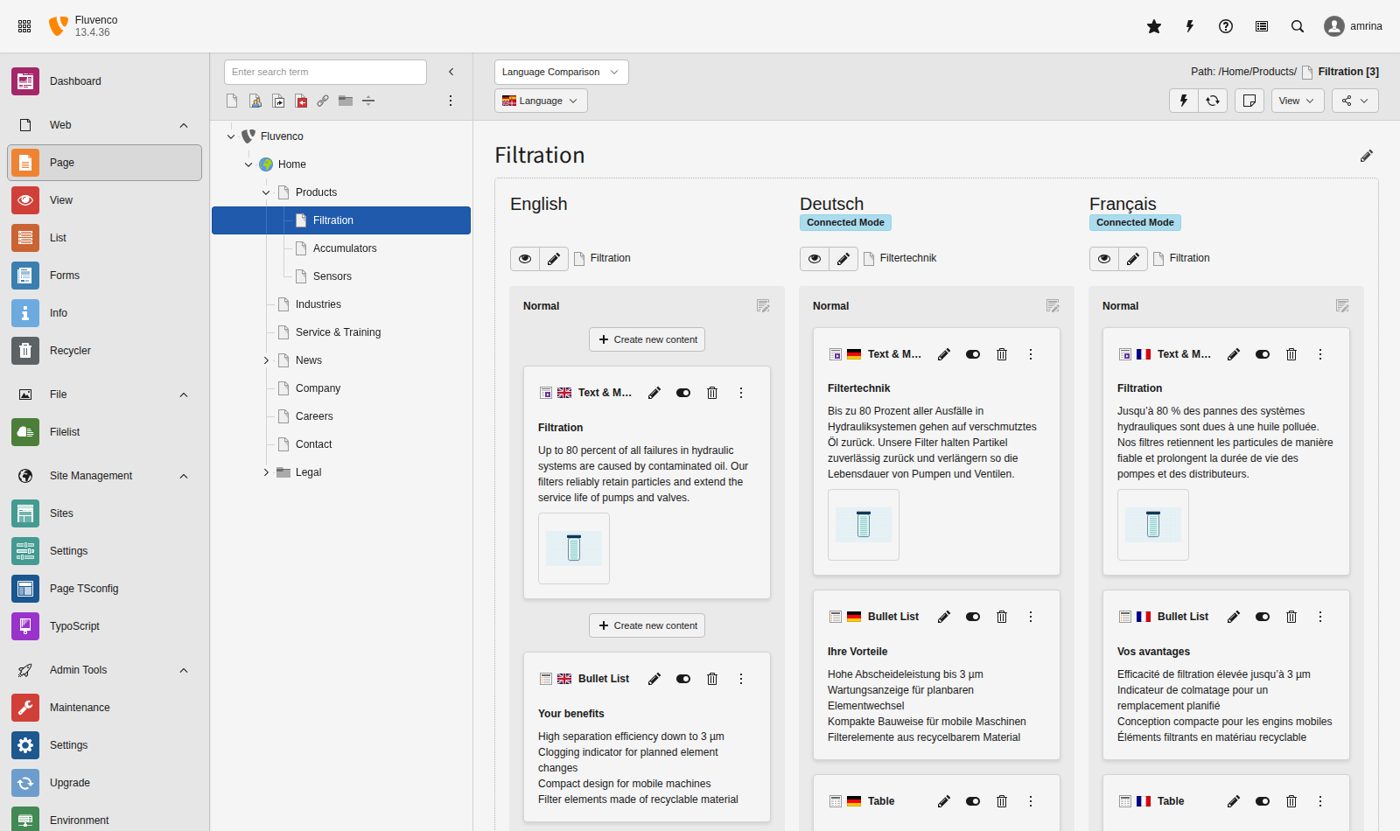This screenshot has height=831, width=1400.
Task: Toggle visibility of Français Bullet List element
Action: [1262, 617]
